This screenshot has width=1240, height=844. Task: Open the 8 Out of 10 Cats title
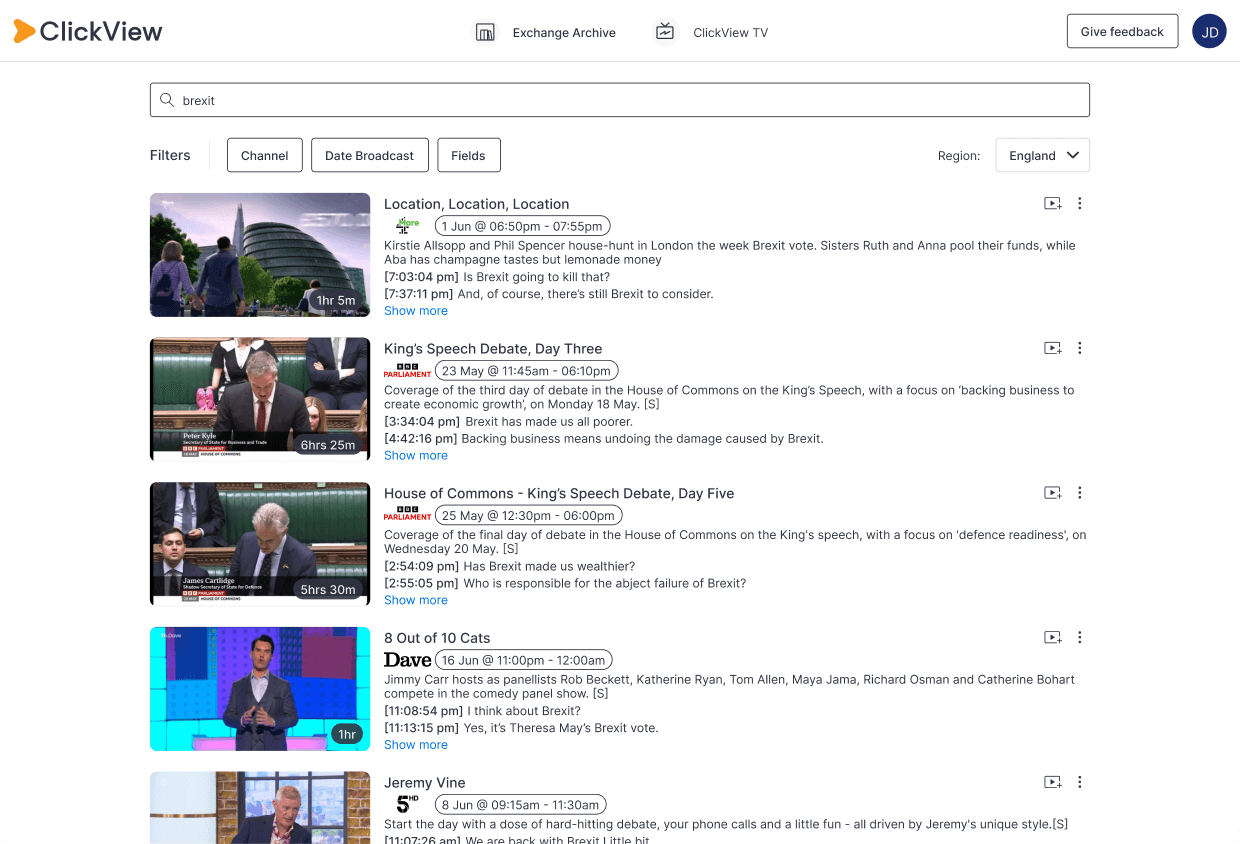437,638
